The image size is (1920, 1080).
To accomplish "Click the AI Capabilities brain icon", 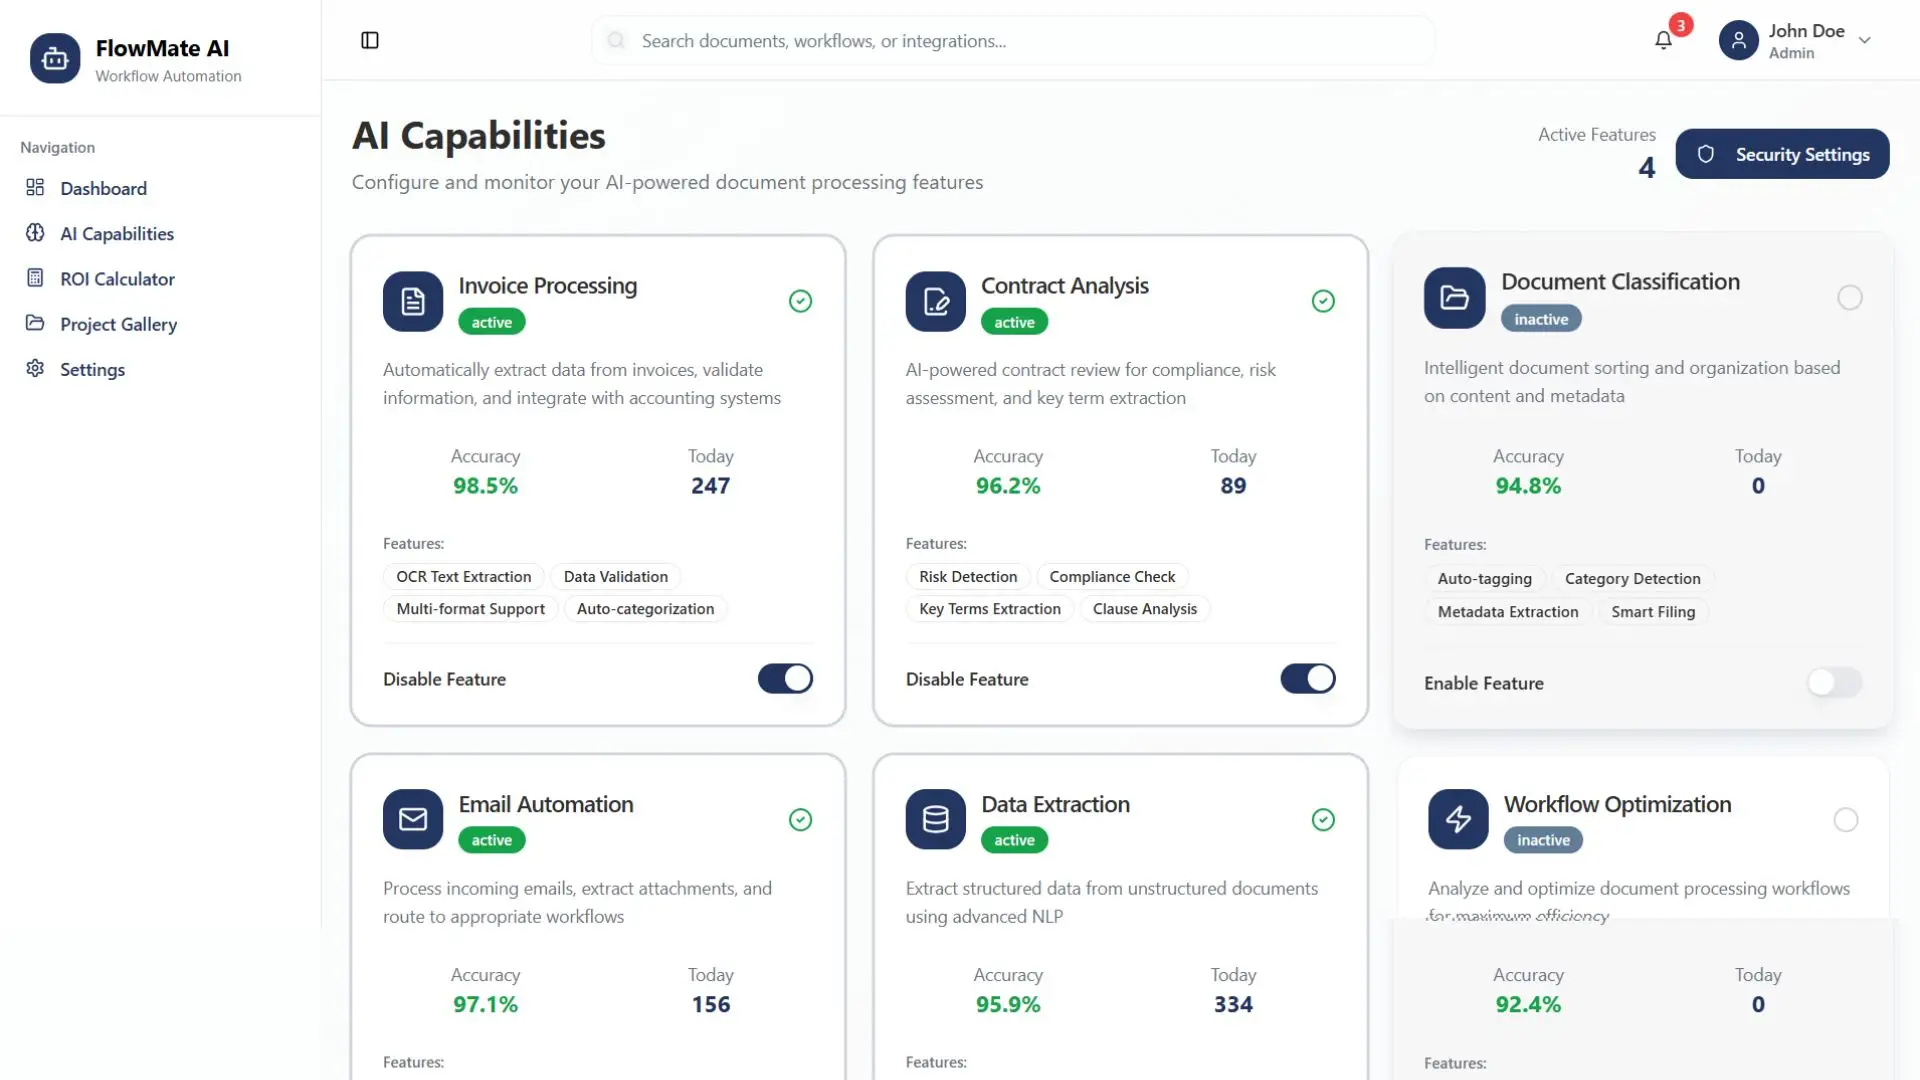I will [x=35, y=233].
